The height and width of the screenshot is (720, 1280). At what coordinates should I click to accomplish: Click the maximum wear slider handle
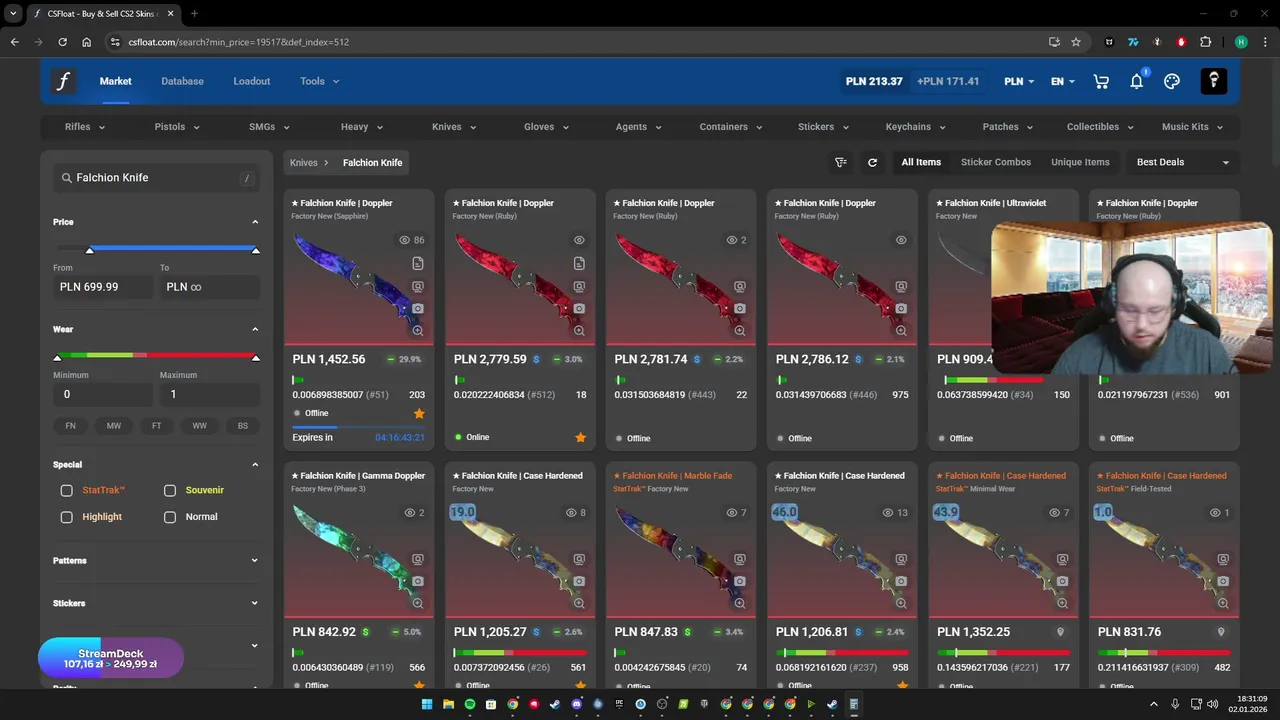(256, 357)
